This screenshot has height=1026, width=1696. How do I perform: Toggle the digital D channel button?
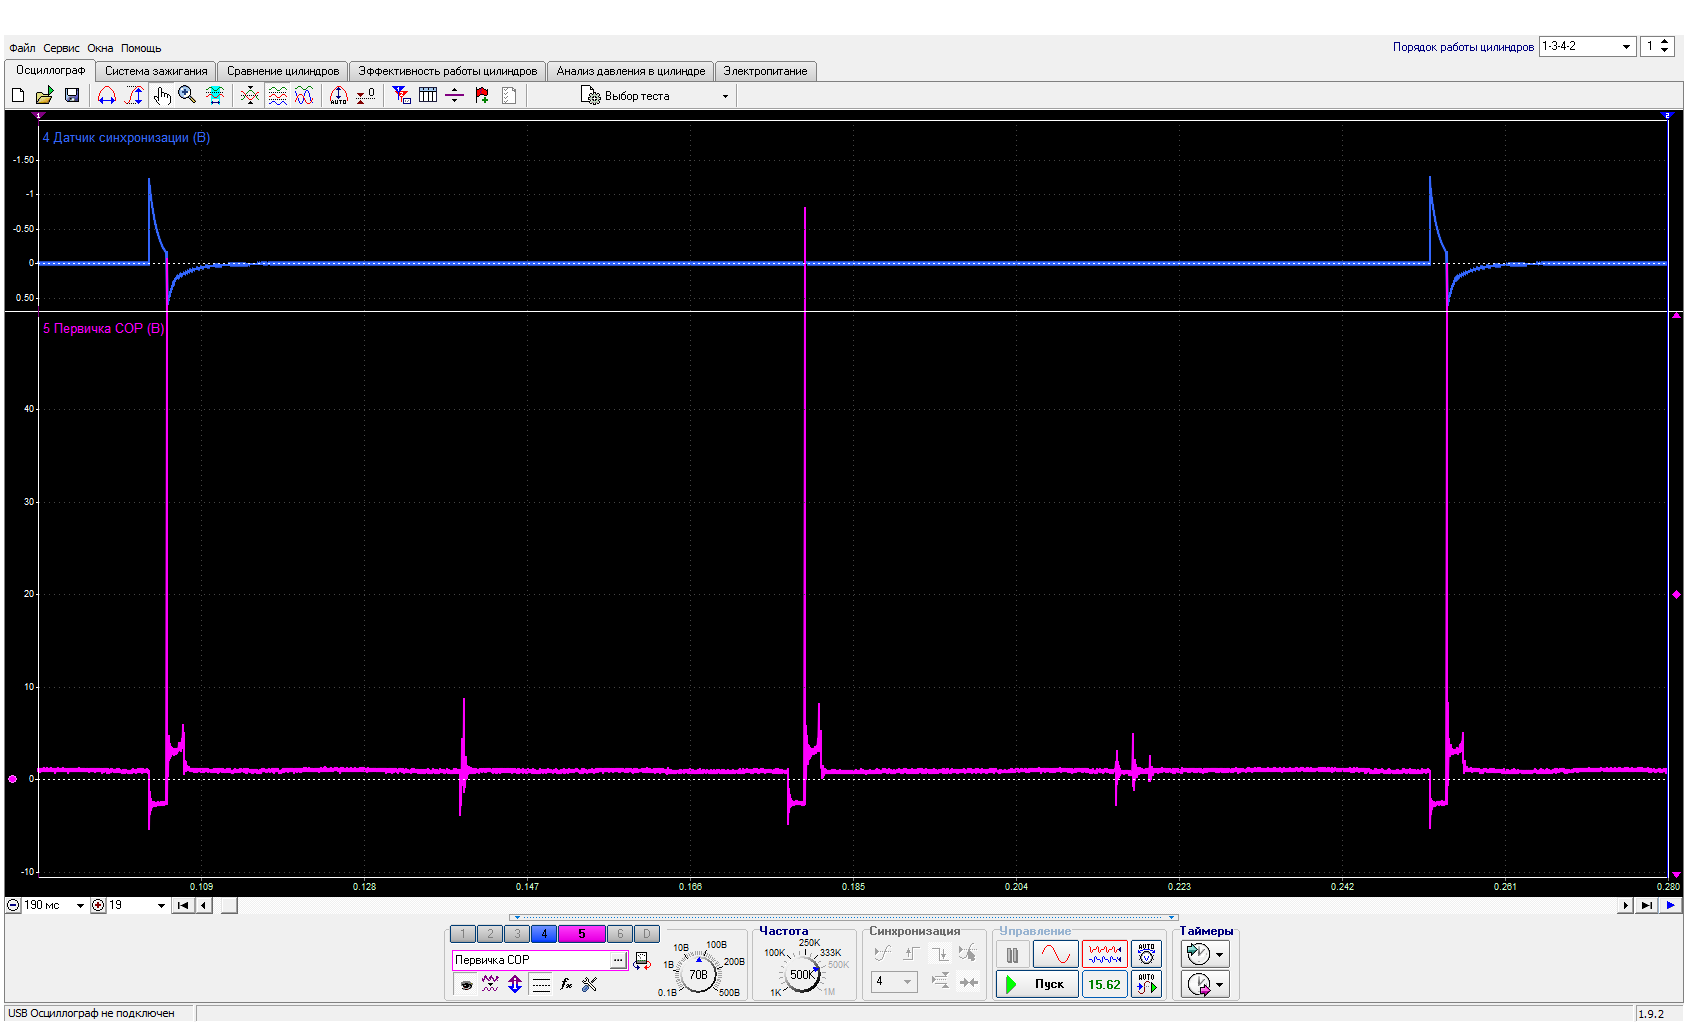(x=647, y=934)
